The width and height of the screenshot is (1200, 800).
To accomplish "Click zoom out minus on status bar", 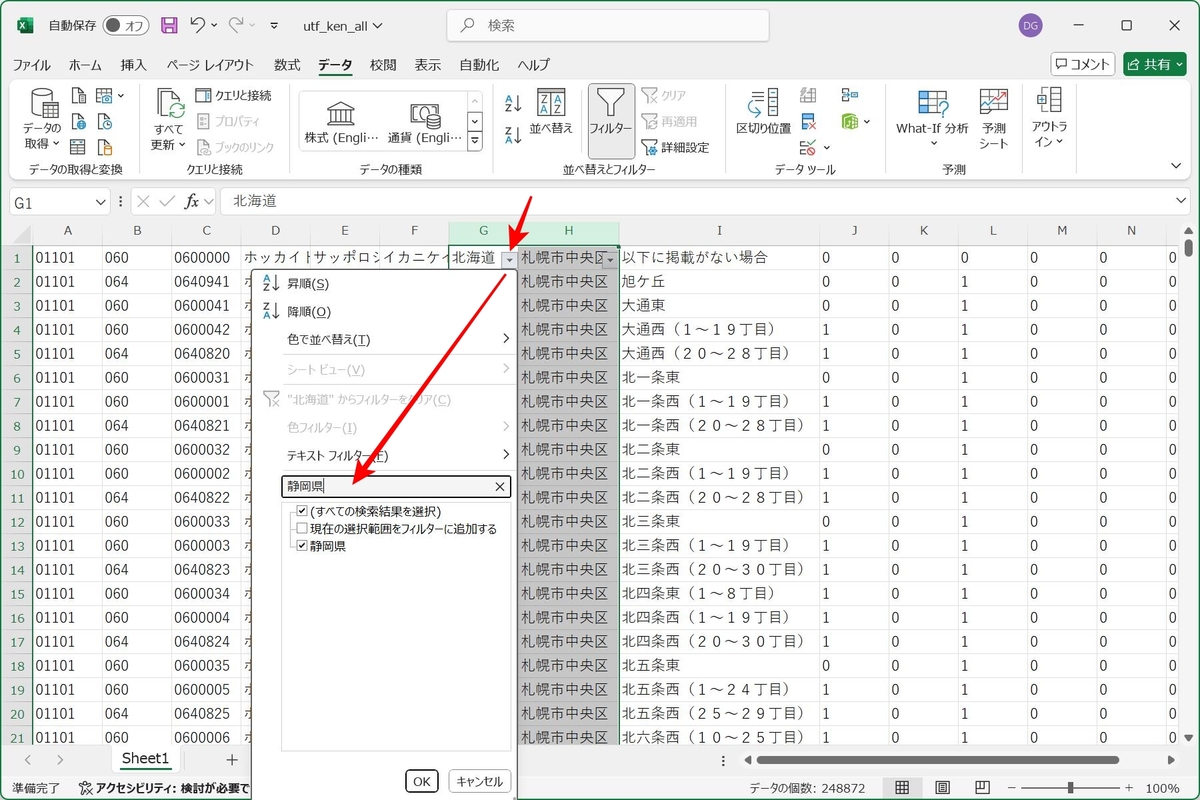I will tap(1012, 788).
